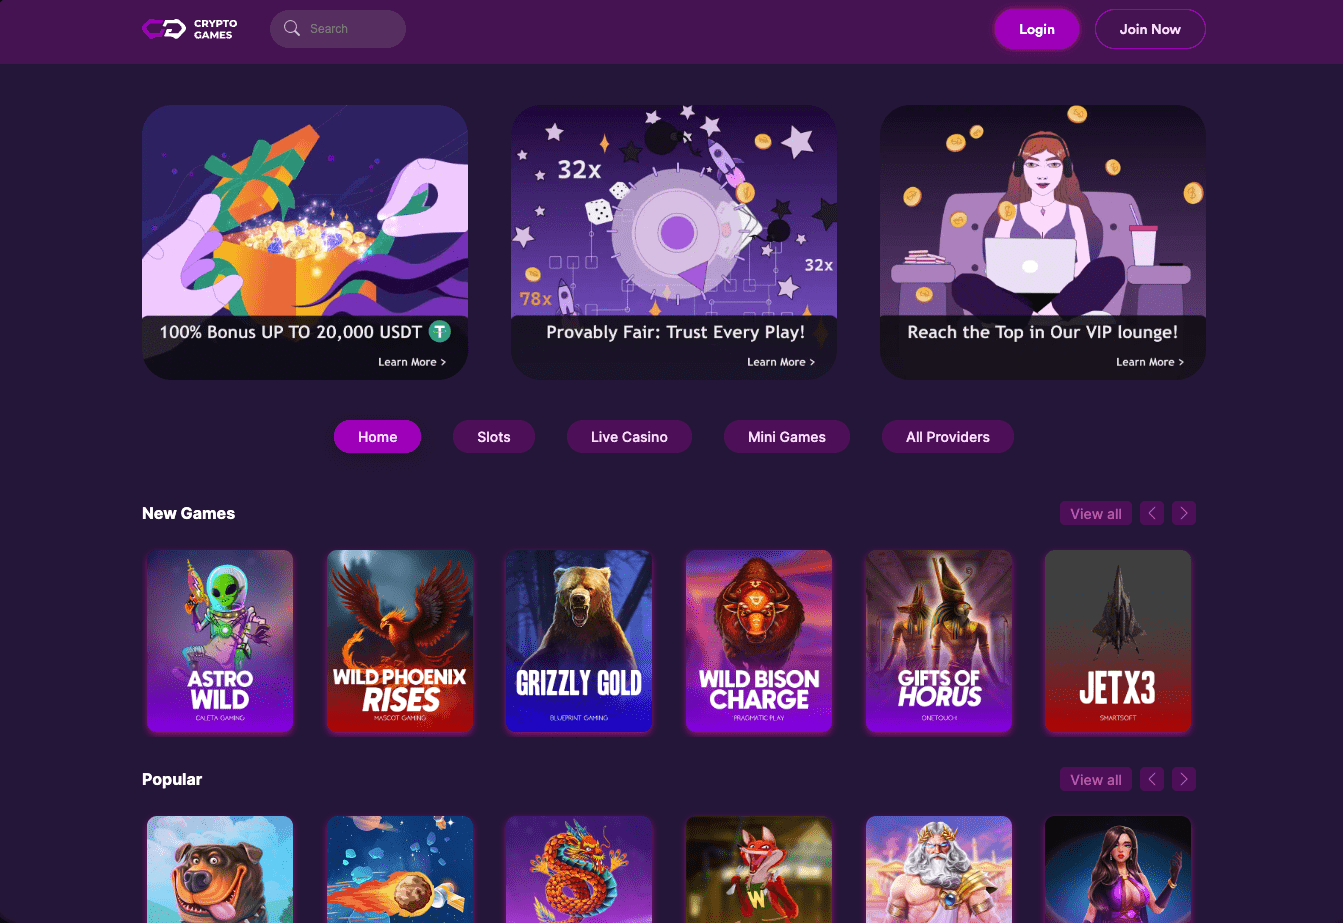Show next New Games with right arrow
Screen dimensions: 1343x923
pyautogui.click(x=1184, y=513)
